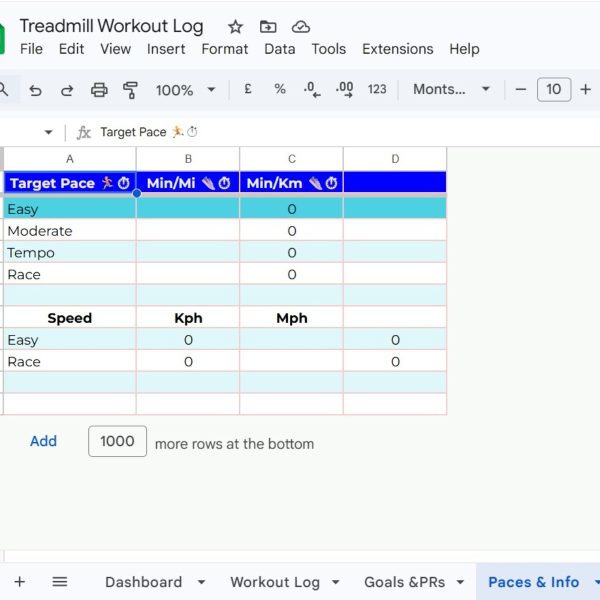Select the Min/Km value in Tempo row

(292, 253)
